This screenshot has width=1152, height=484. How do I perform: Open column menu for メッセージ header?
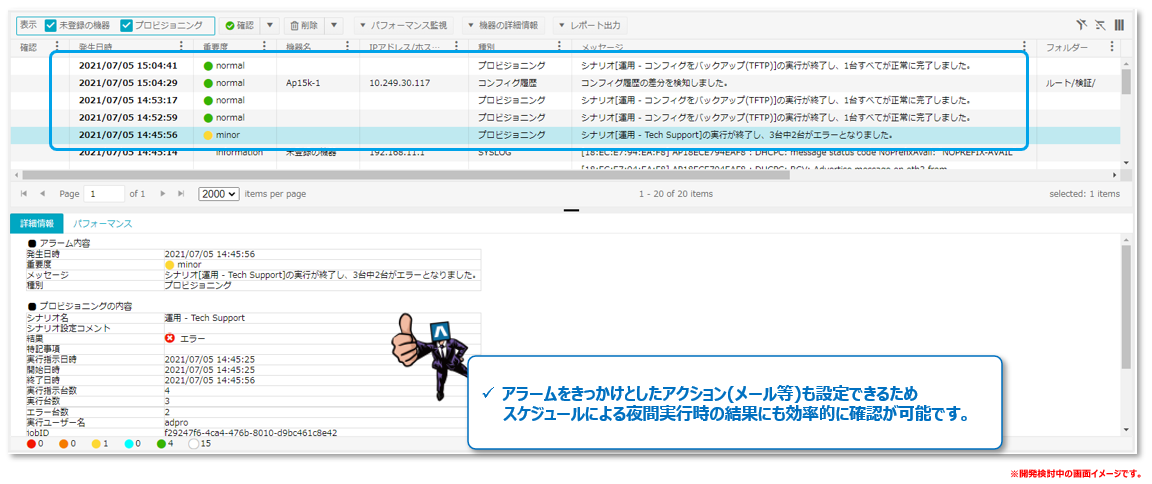[1024, 46]
